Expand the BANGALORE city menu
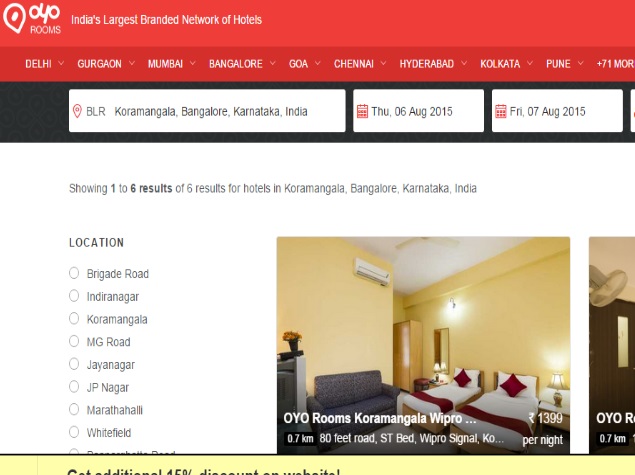Viewport: 635px width, 475px height. click(x=241, y=64)
